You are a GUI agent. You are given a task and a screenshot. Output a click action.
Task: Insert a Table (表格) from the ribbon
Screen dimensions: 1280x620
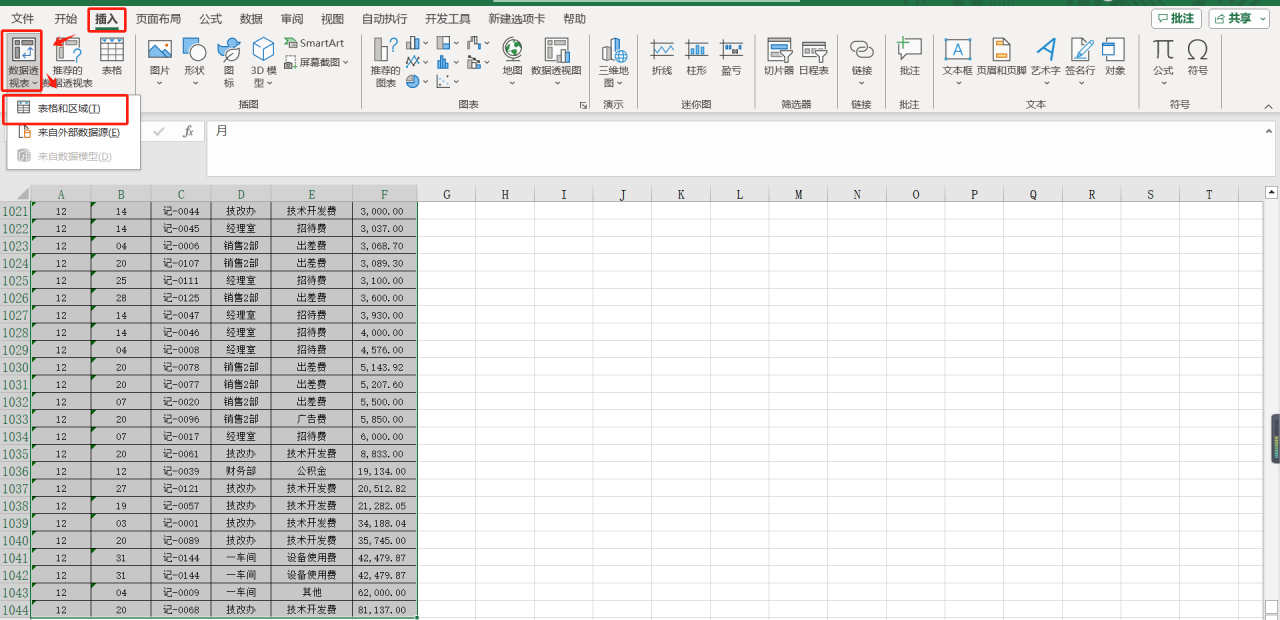(x=112, y=58)
